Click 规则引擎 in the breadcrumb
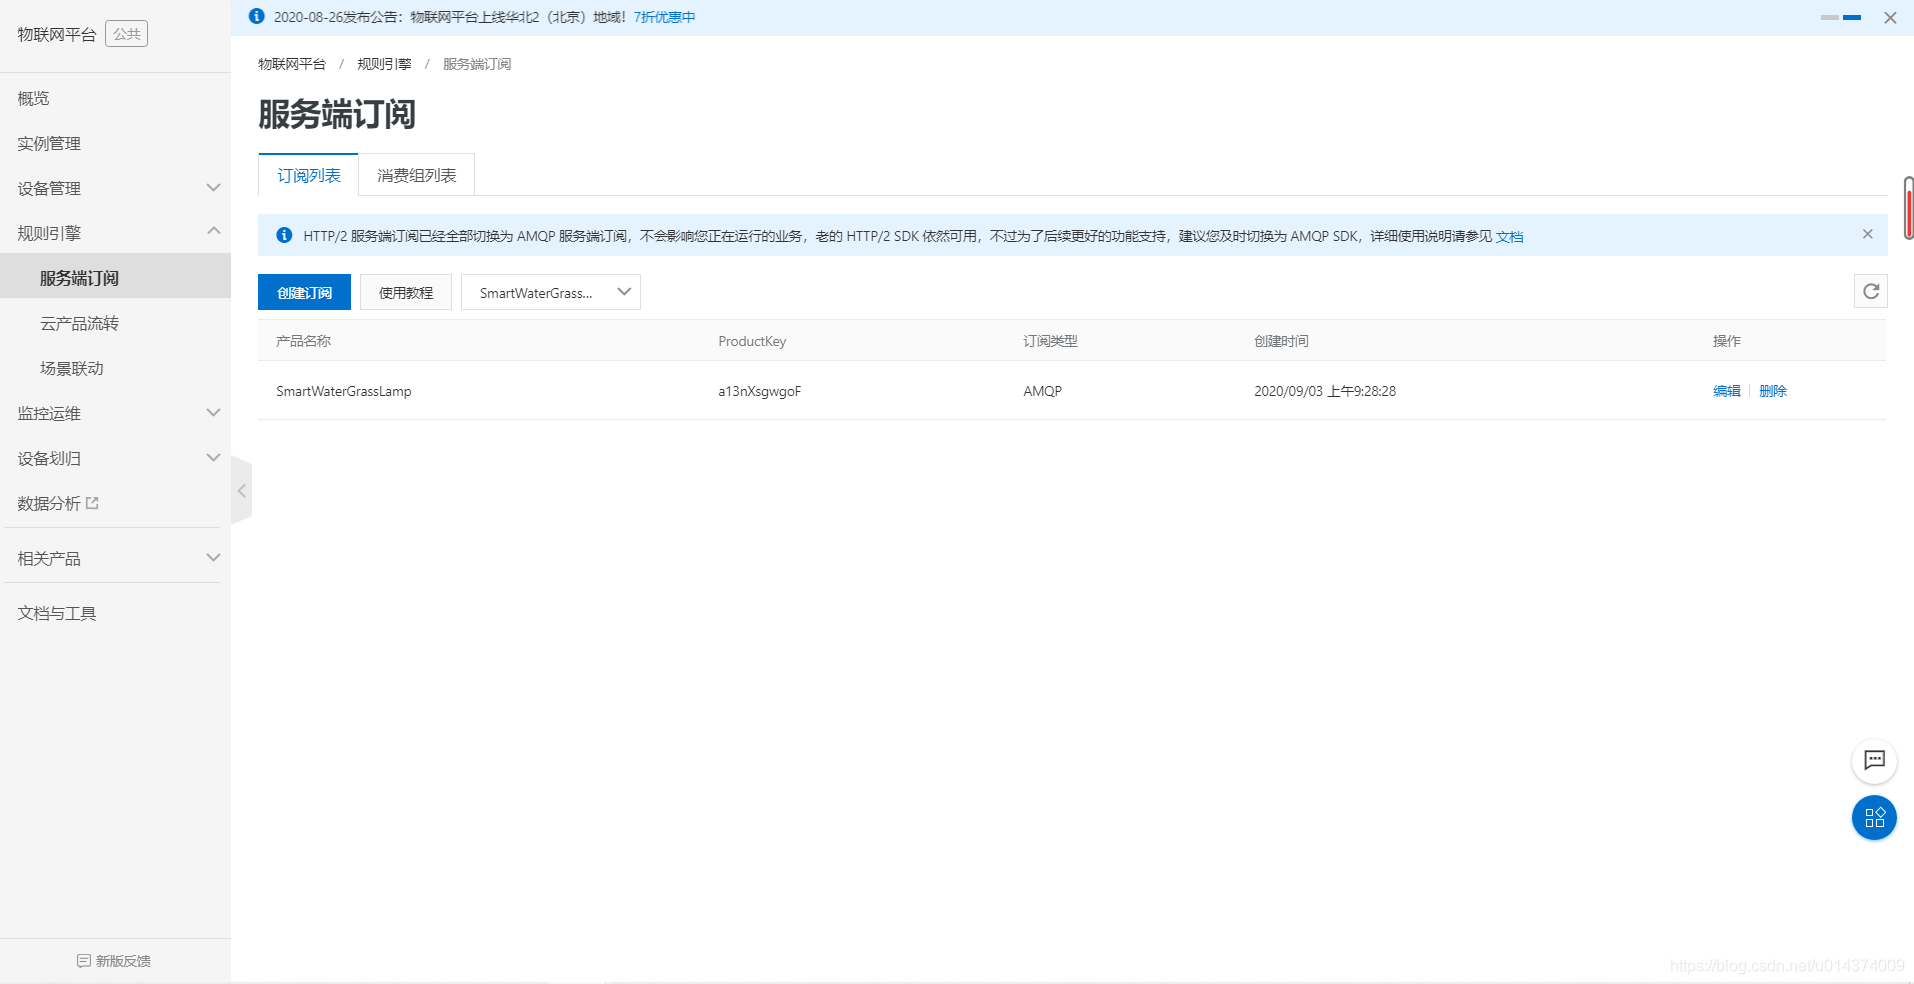The width and height of the screenshot is (1914, 984). click(x=384, y=64)
